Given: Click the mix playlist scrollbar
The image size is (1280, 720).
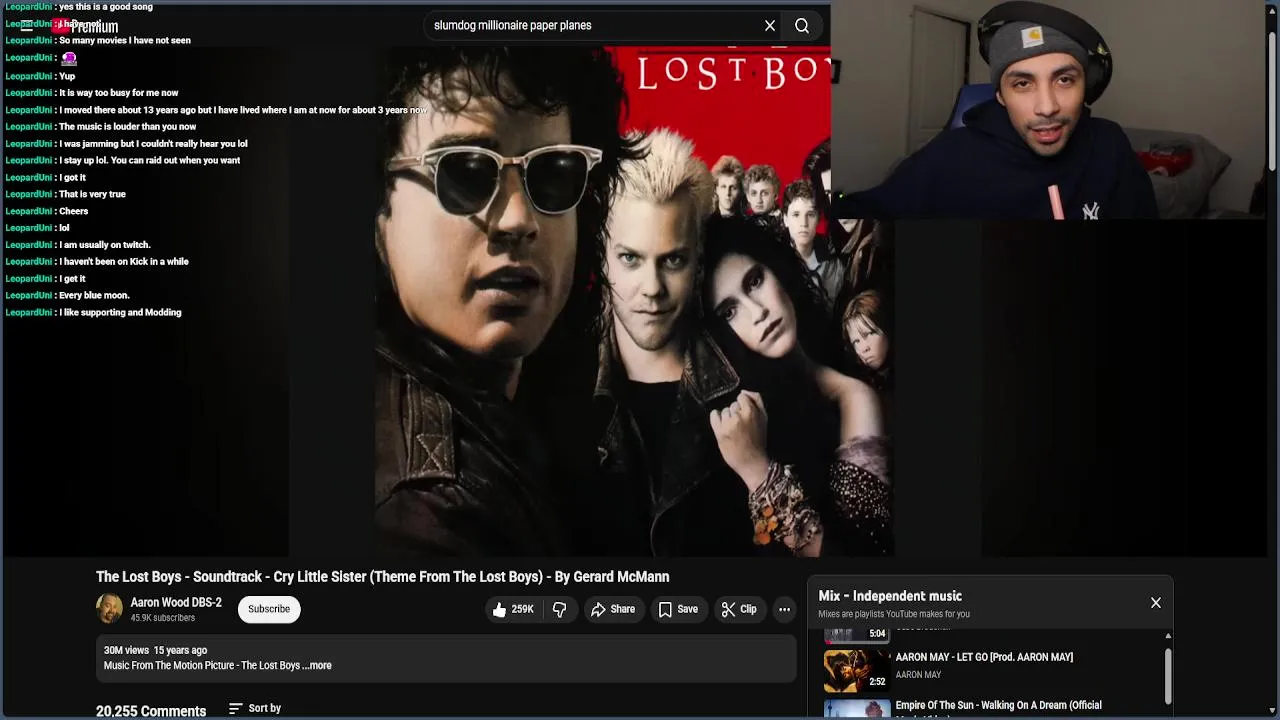Looking at the screenshot, I should pos(1167,675).
